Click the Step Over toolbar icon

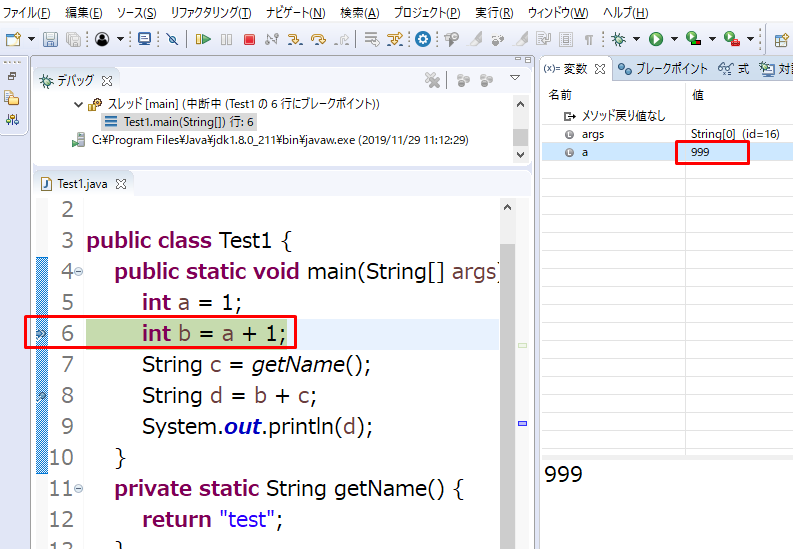pos(319,40)
